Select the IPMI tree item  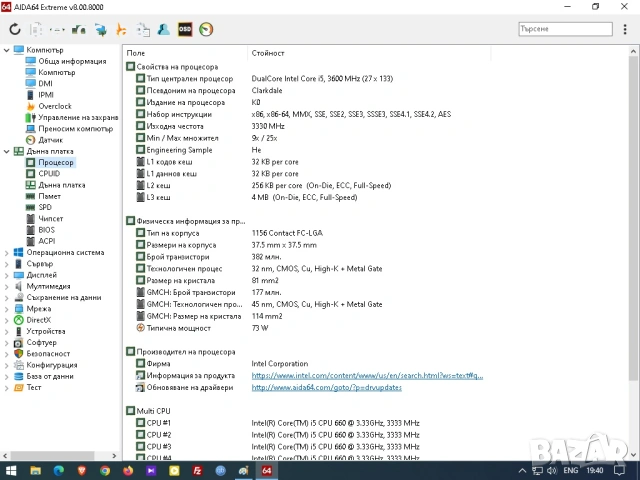pos(46,95)
